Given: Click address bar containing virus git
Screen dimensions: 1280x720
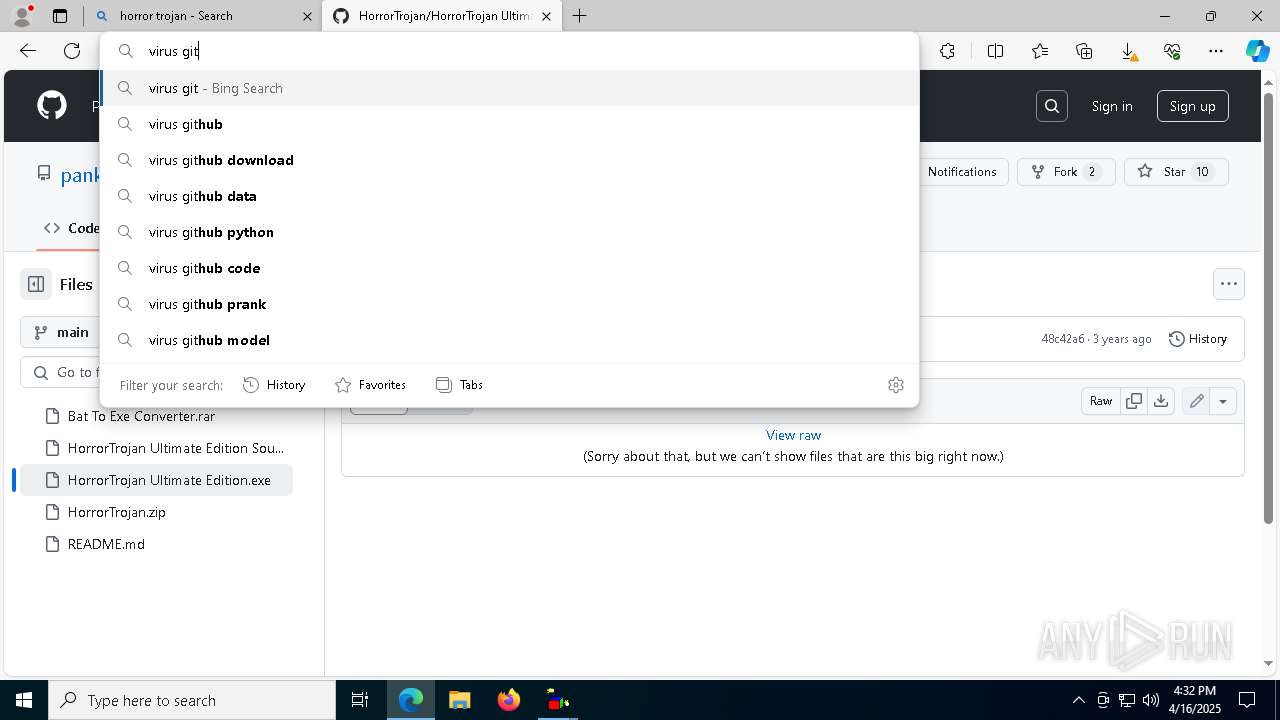Looking at the screenshot, I should click(510, 51).
